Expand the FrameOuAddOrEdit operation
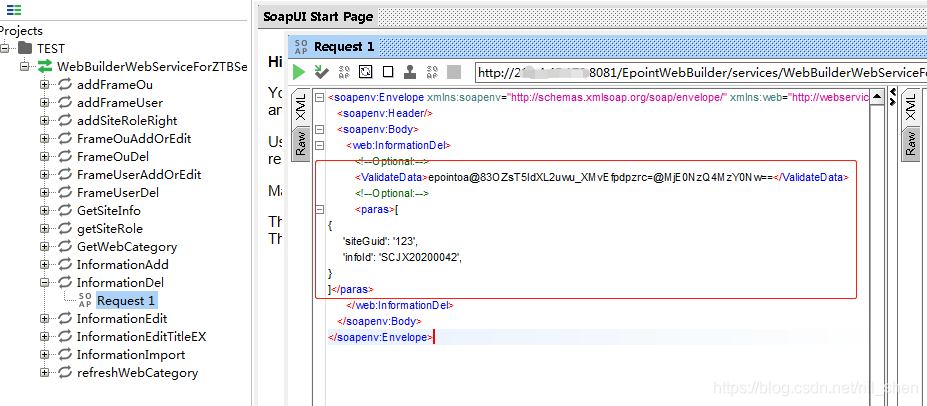This screenshot has height=406, width=927. coord(44,138)
